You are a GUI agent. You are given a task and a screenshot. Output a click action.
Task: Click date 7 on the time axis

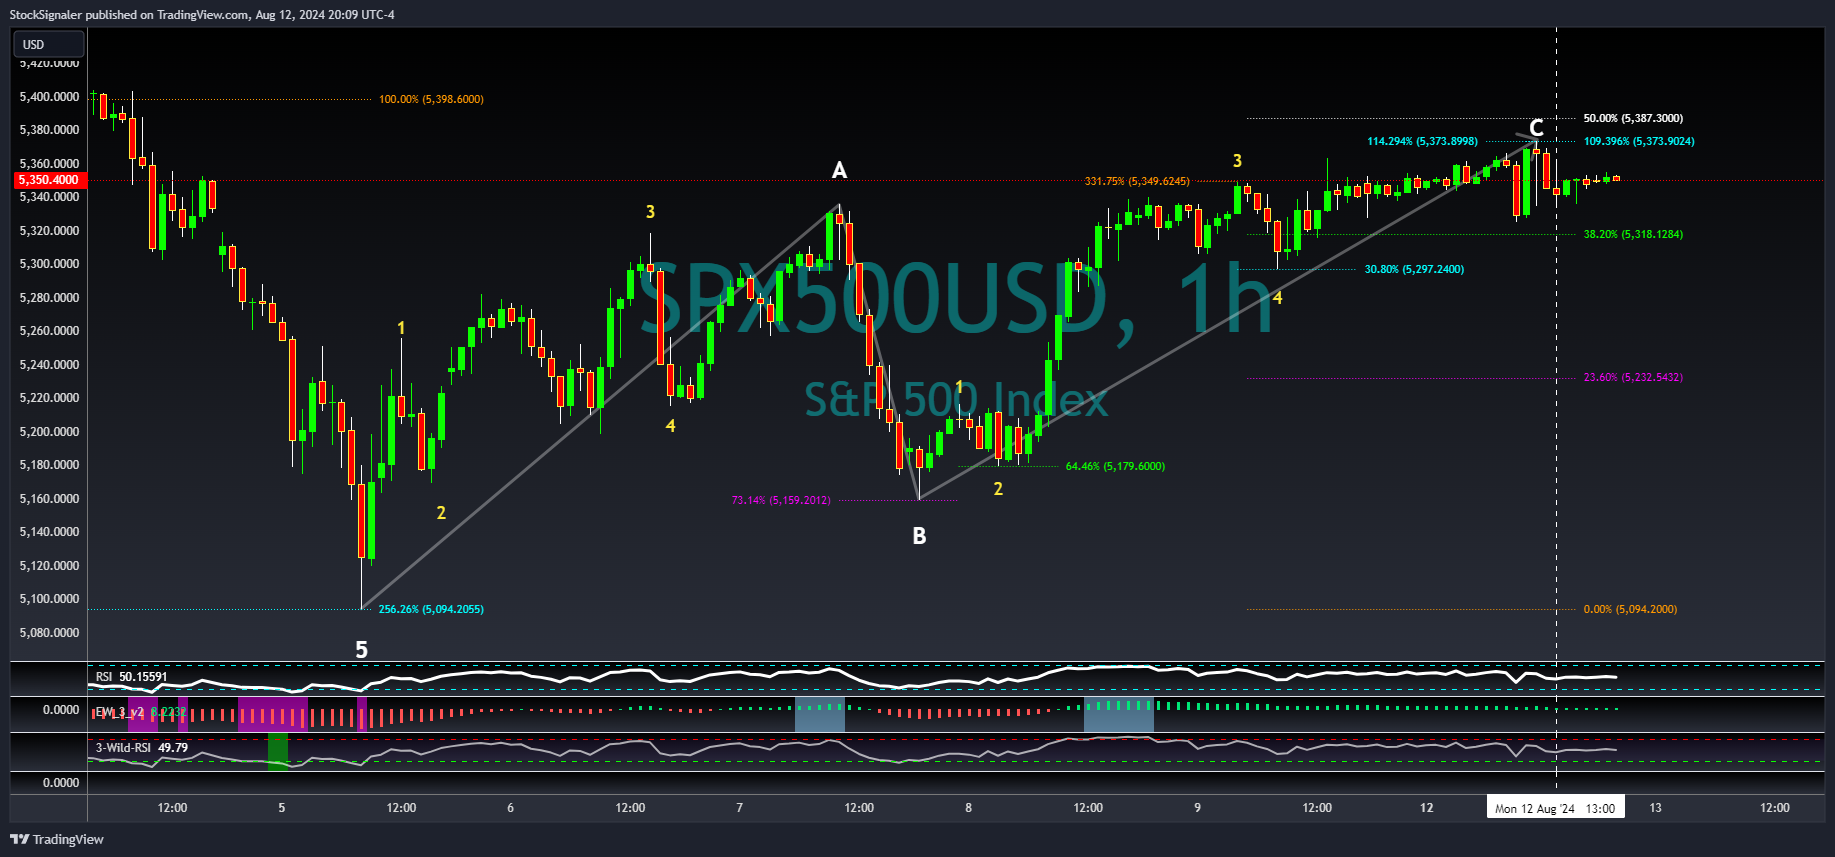pos(740,808)
